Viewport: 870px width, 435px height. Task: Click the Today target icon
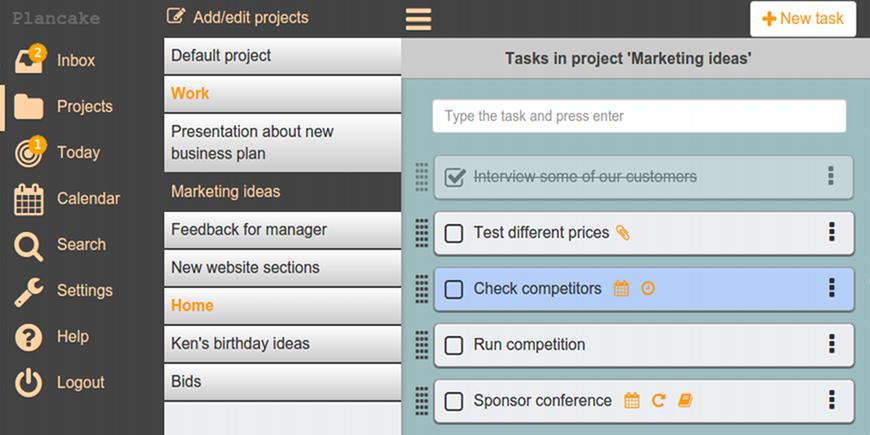point(29,152)
